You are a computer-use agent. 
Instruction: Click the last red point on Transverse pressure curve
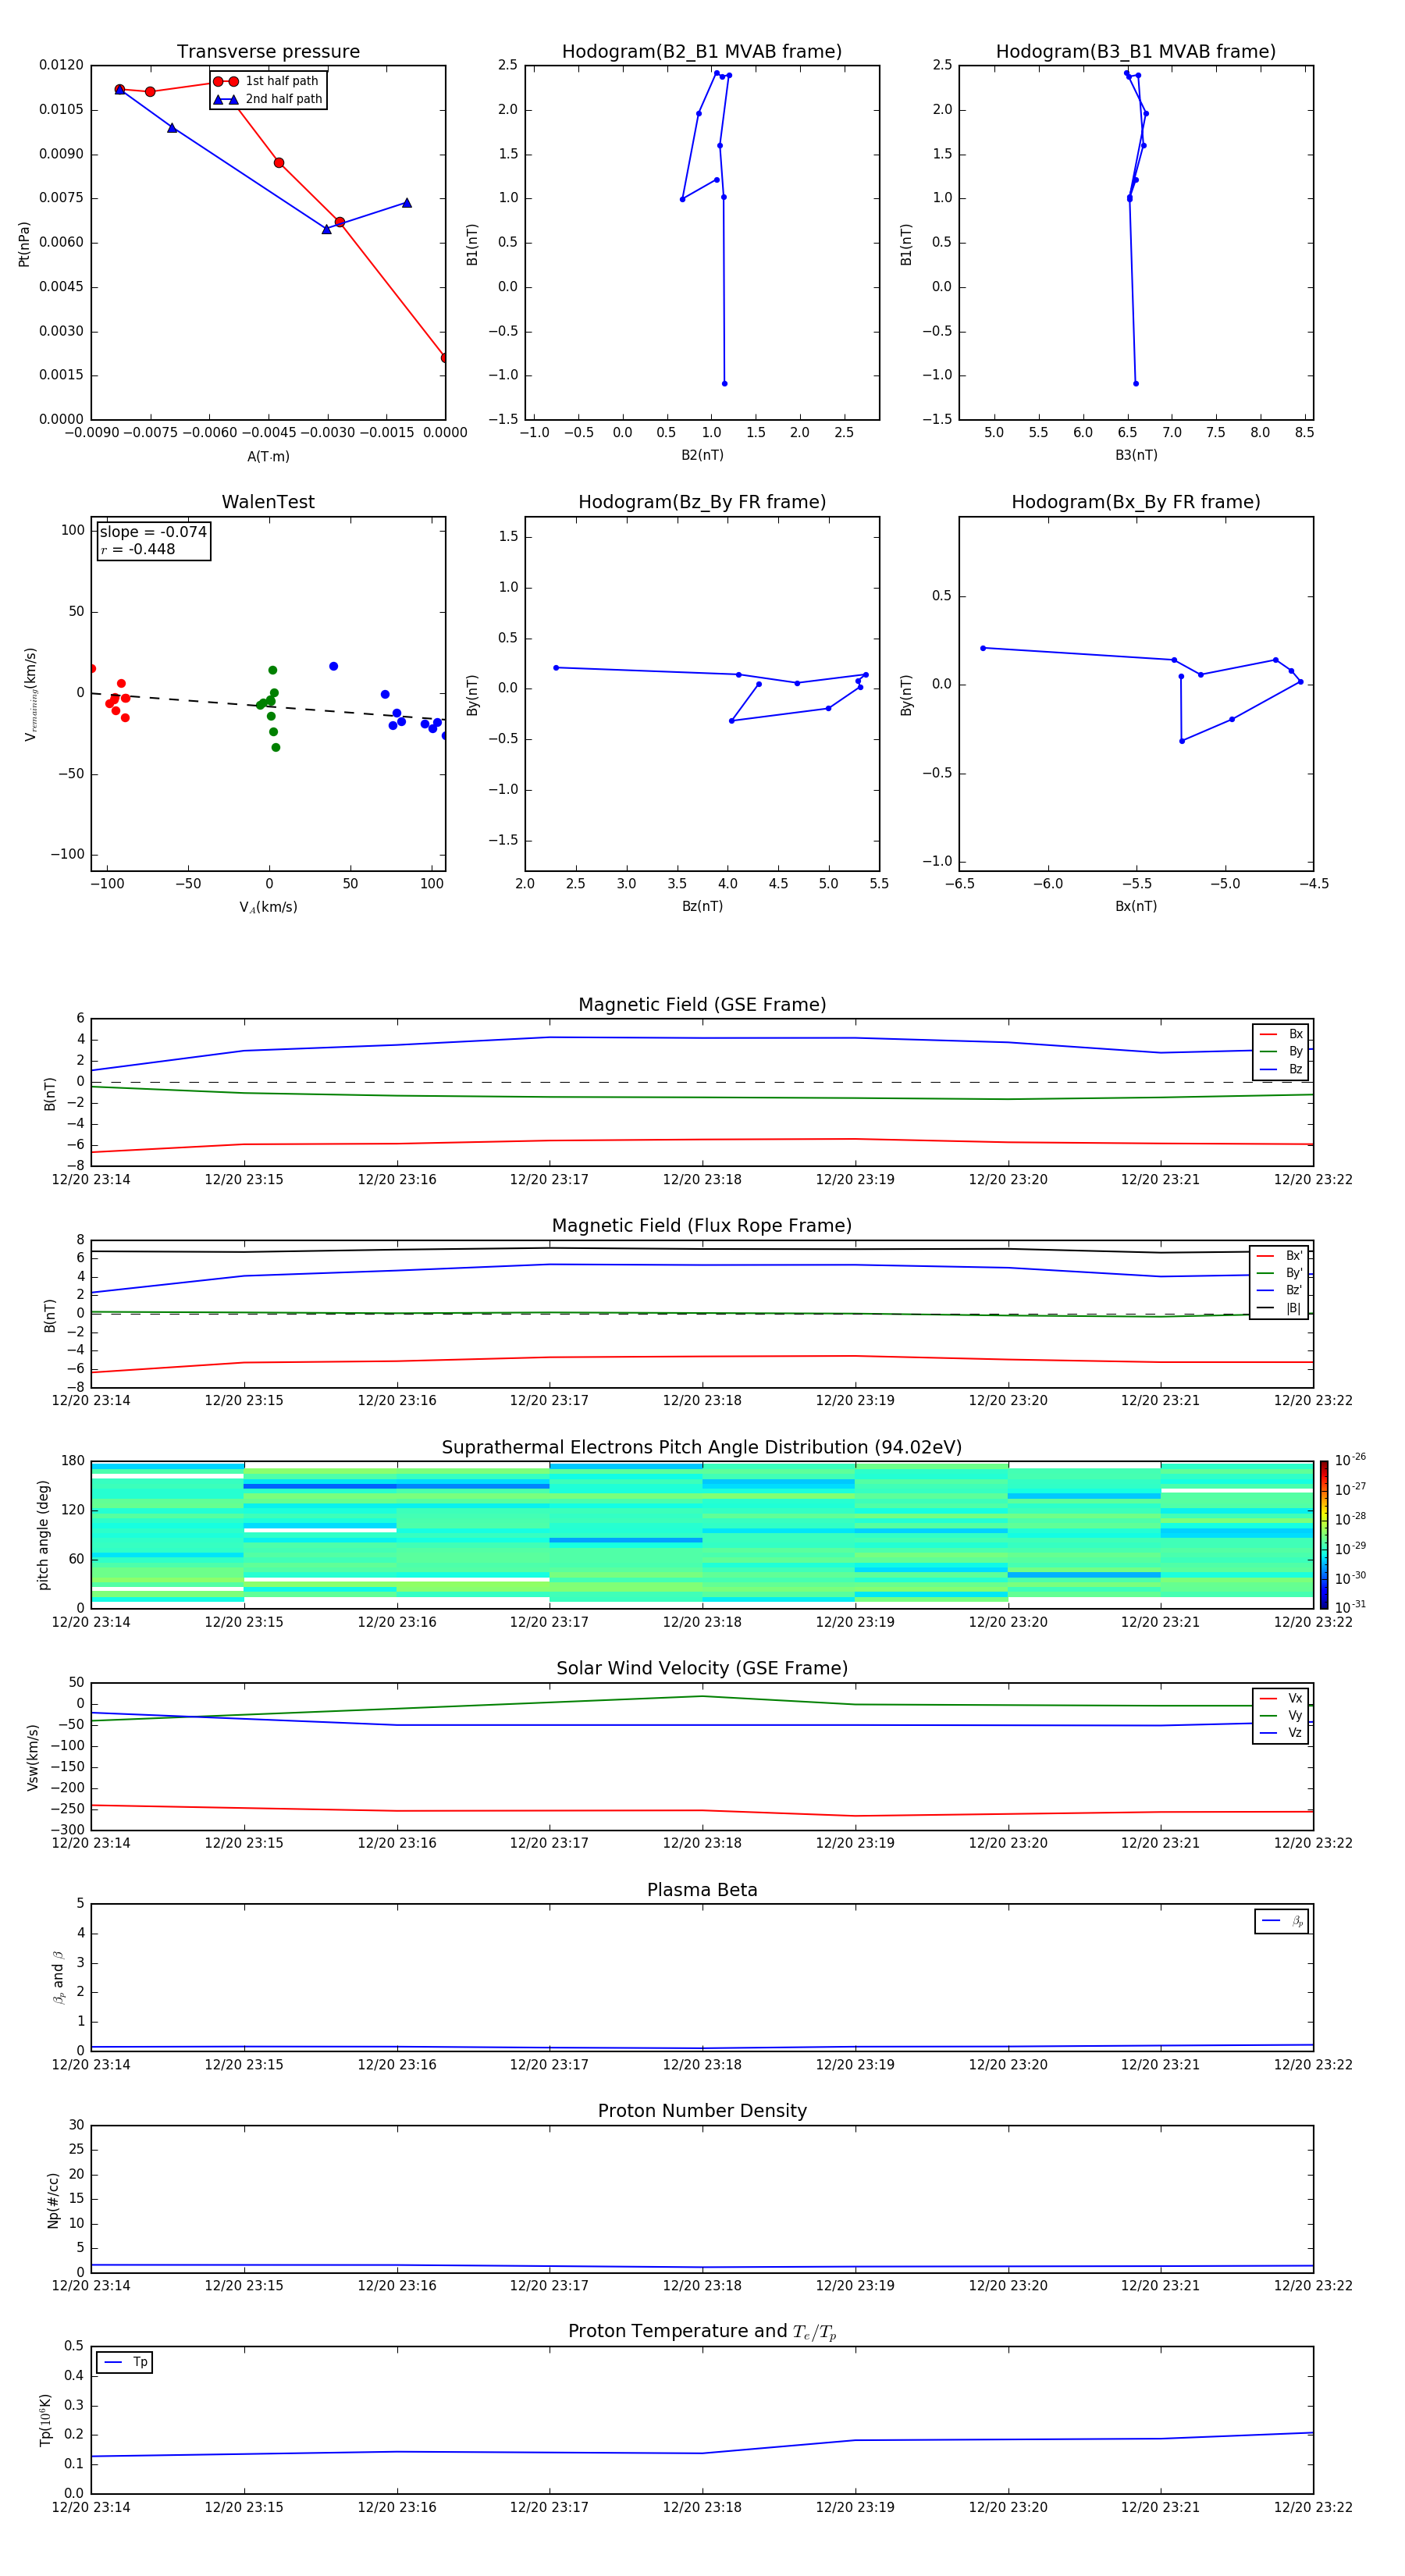click(444, 358)
